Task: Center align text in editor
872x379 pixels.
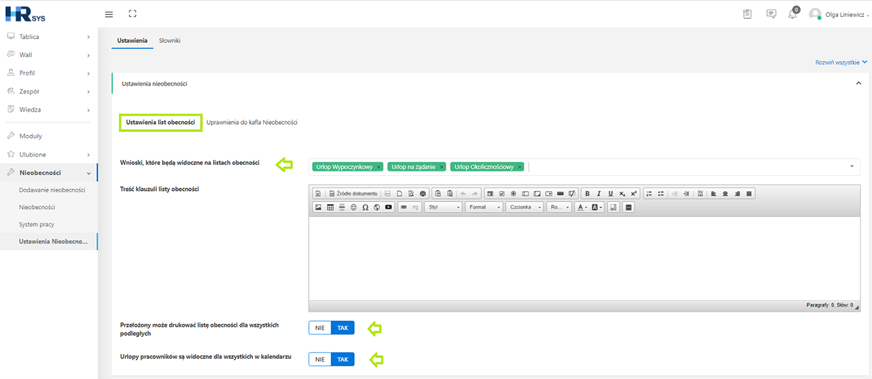Action: [x=725, y=193]
